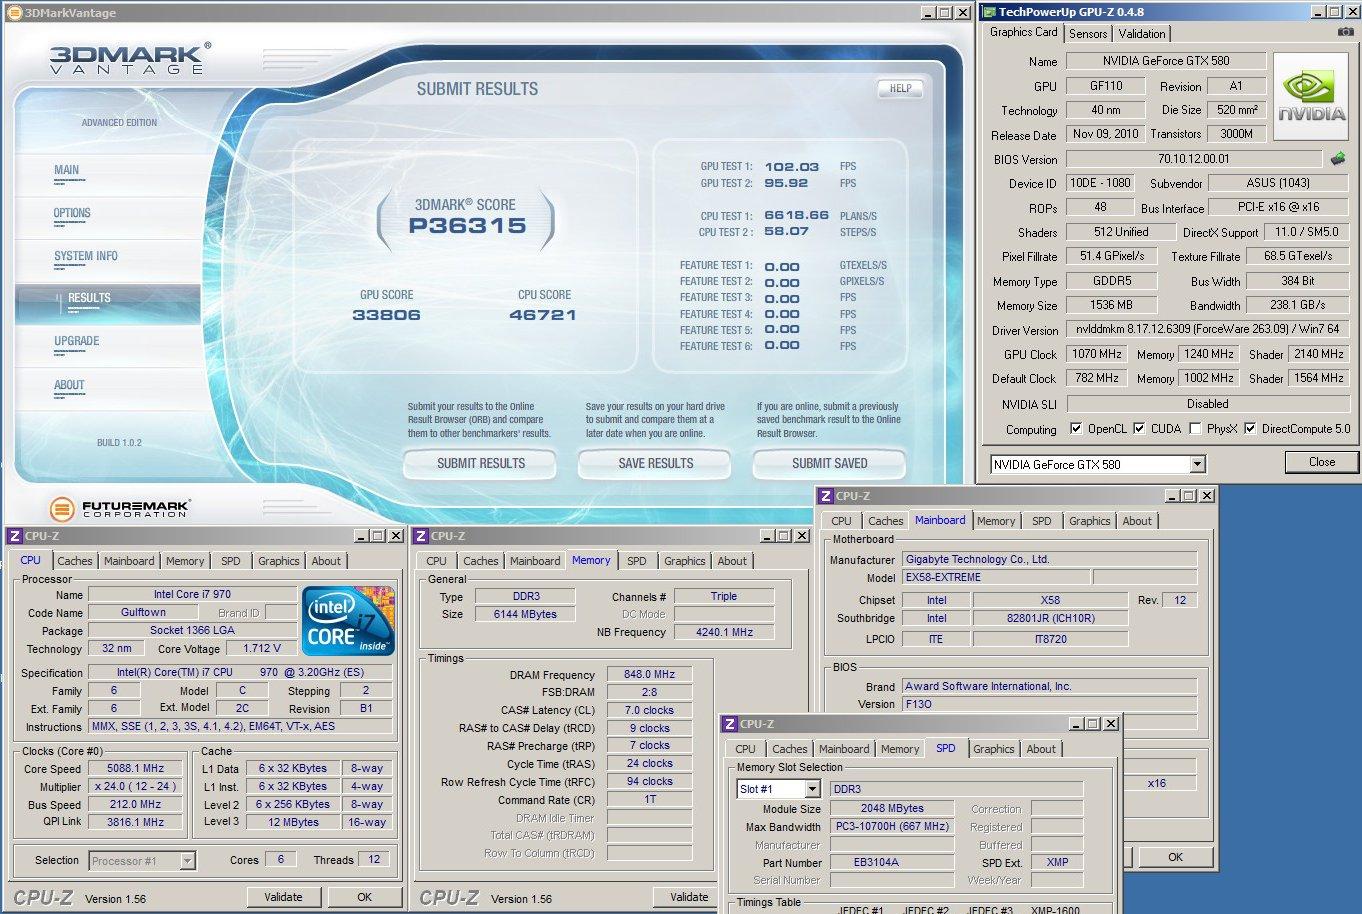Click the GPU name field NVIDIA GeForce GTX 580
1362x914 pixels.
pyautogui.click(x=1166, y=61)
